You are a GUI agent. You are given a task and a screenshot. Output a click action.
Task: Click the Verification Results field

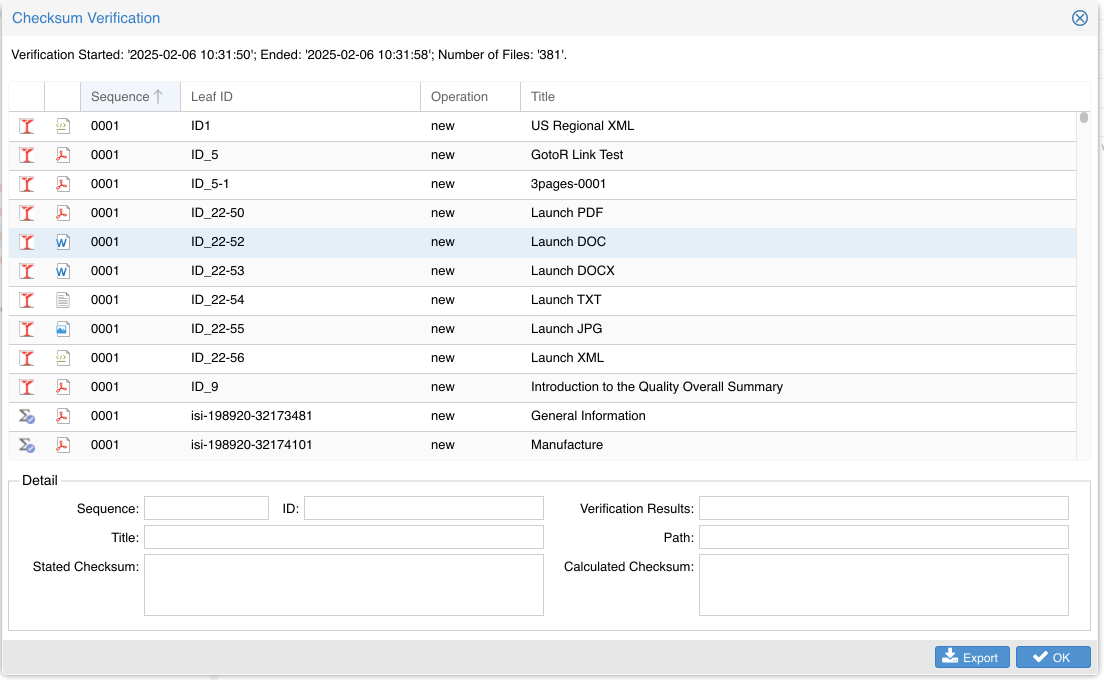pyautogui.click(x=883, y=509)
